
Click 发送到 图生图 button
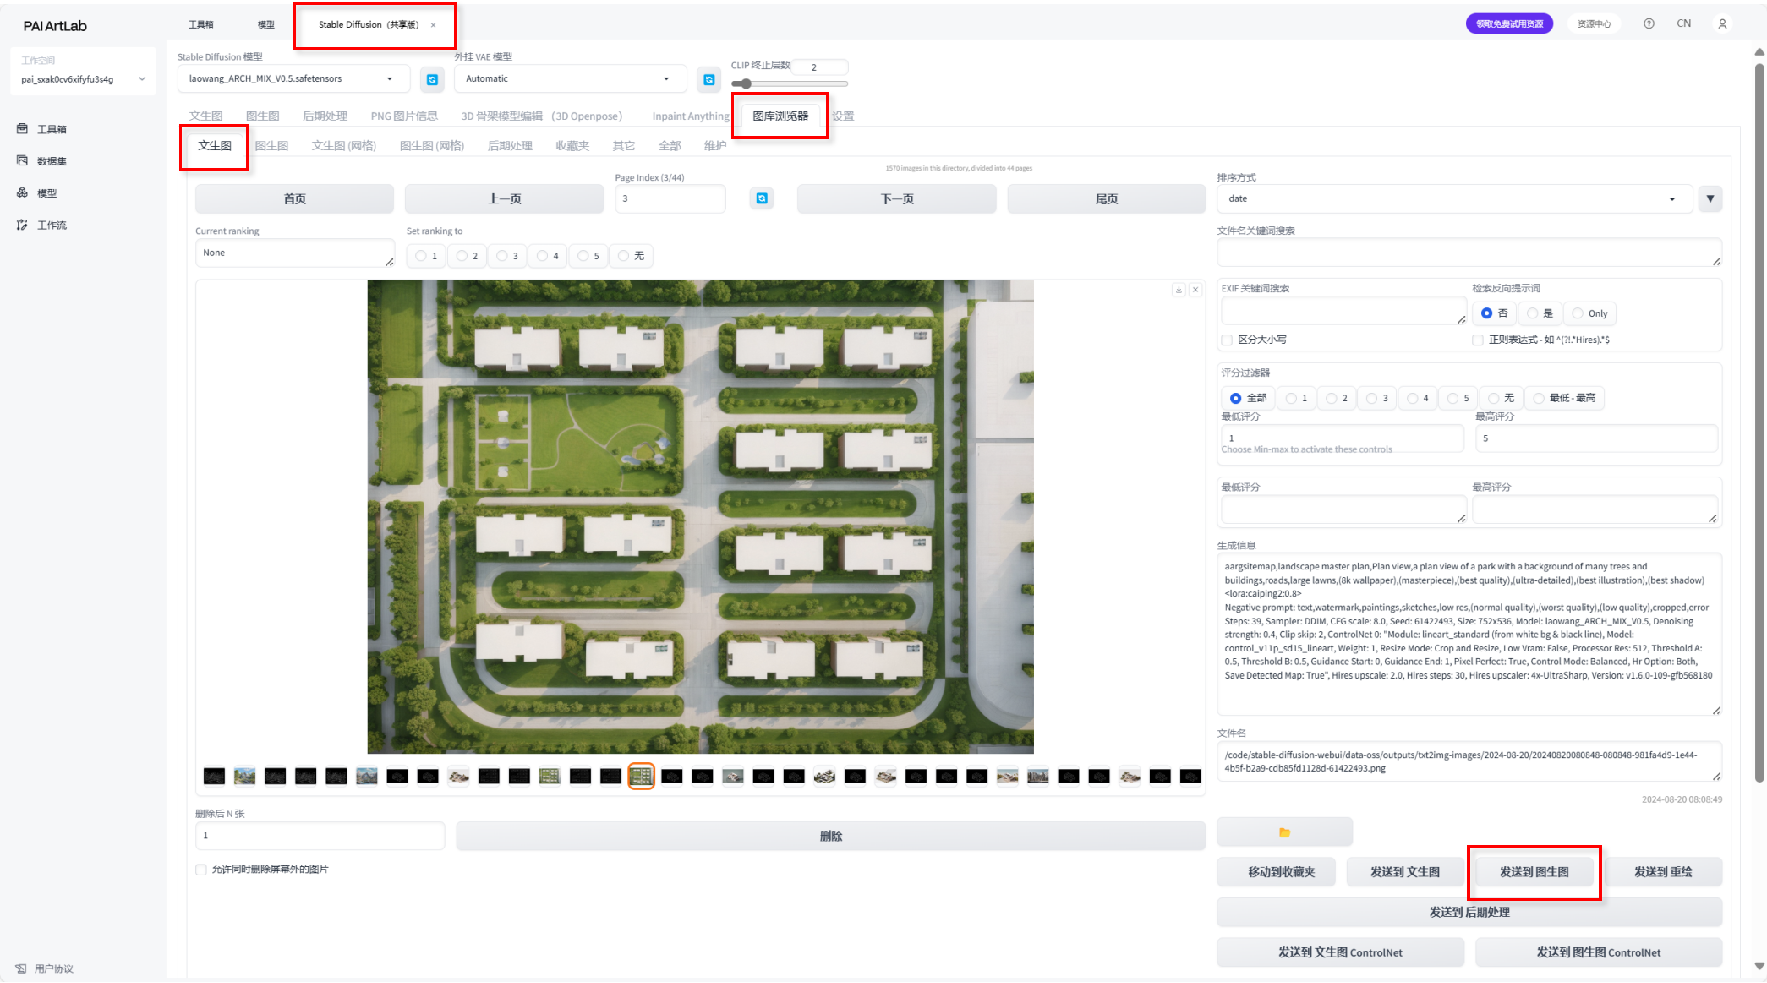pos(1534,872)
